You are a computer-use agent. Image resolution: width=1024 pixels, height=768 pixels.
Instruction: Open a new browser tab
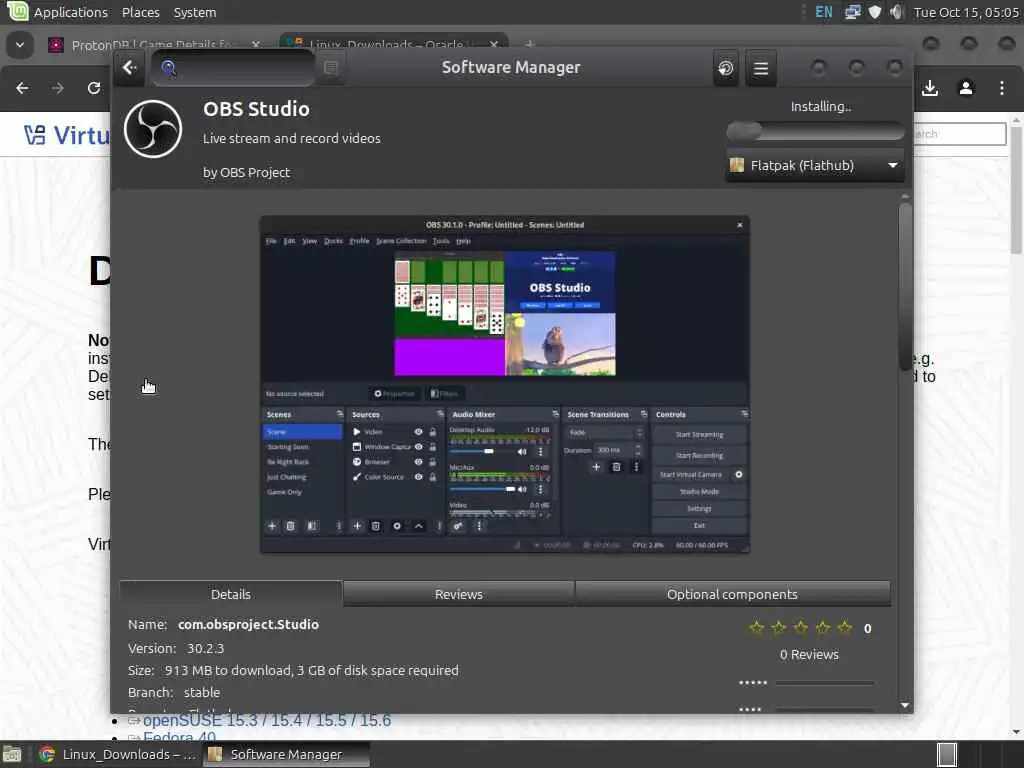click(530, 44)
